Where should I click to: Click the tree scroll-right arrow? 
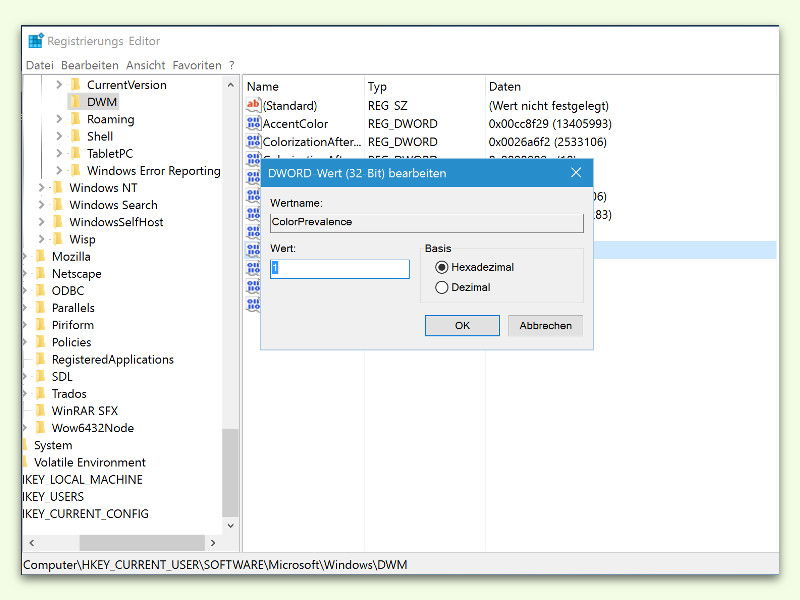(213, 543)
